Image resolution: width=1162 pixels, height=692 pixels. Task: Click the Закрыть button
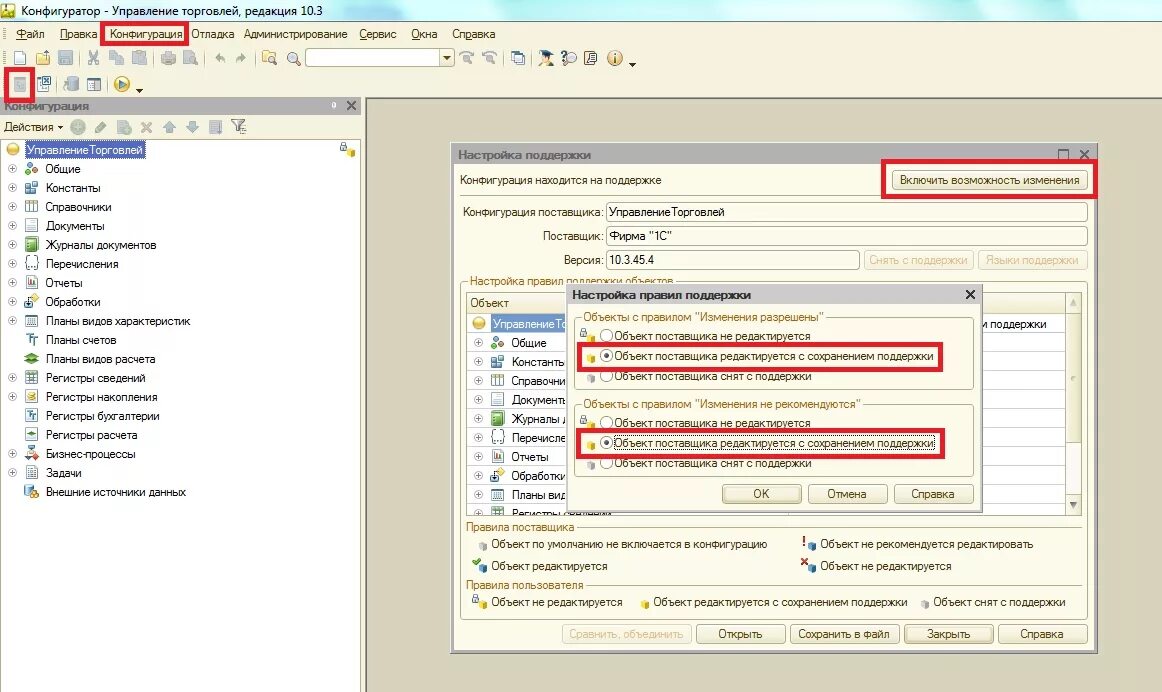click(948, 634)
